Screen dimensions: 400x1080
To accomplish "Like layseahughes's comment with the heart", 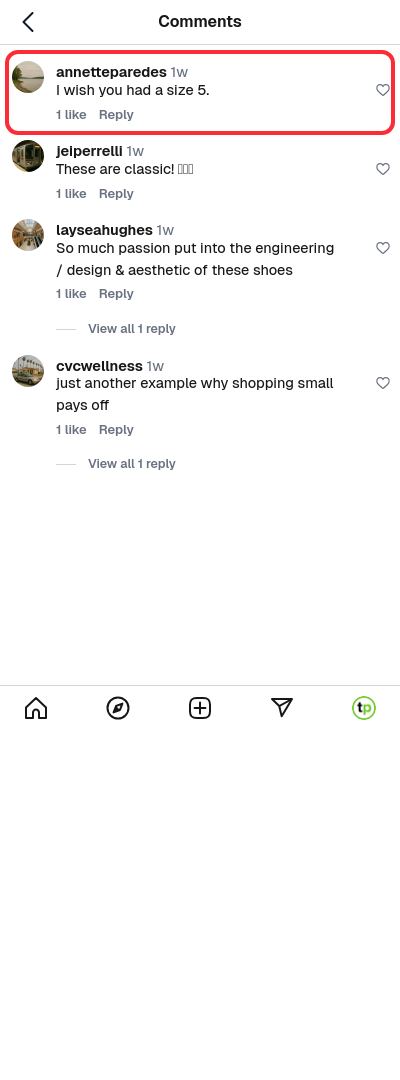I will [383, 248].
